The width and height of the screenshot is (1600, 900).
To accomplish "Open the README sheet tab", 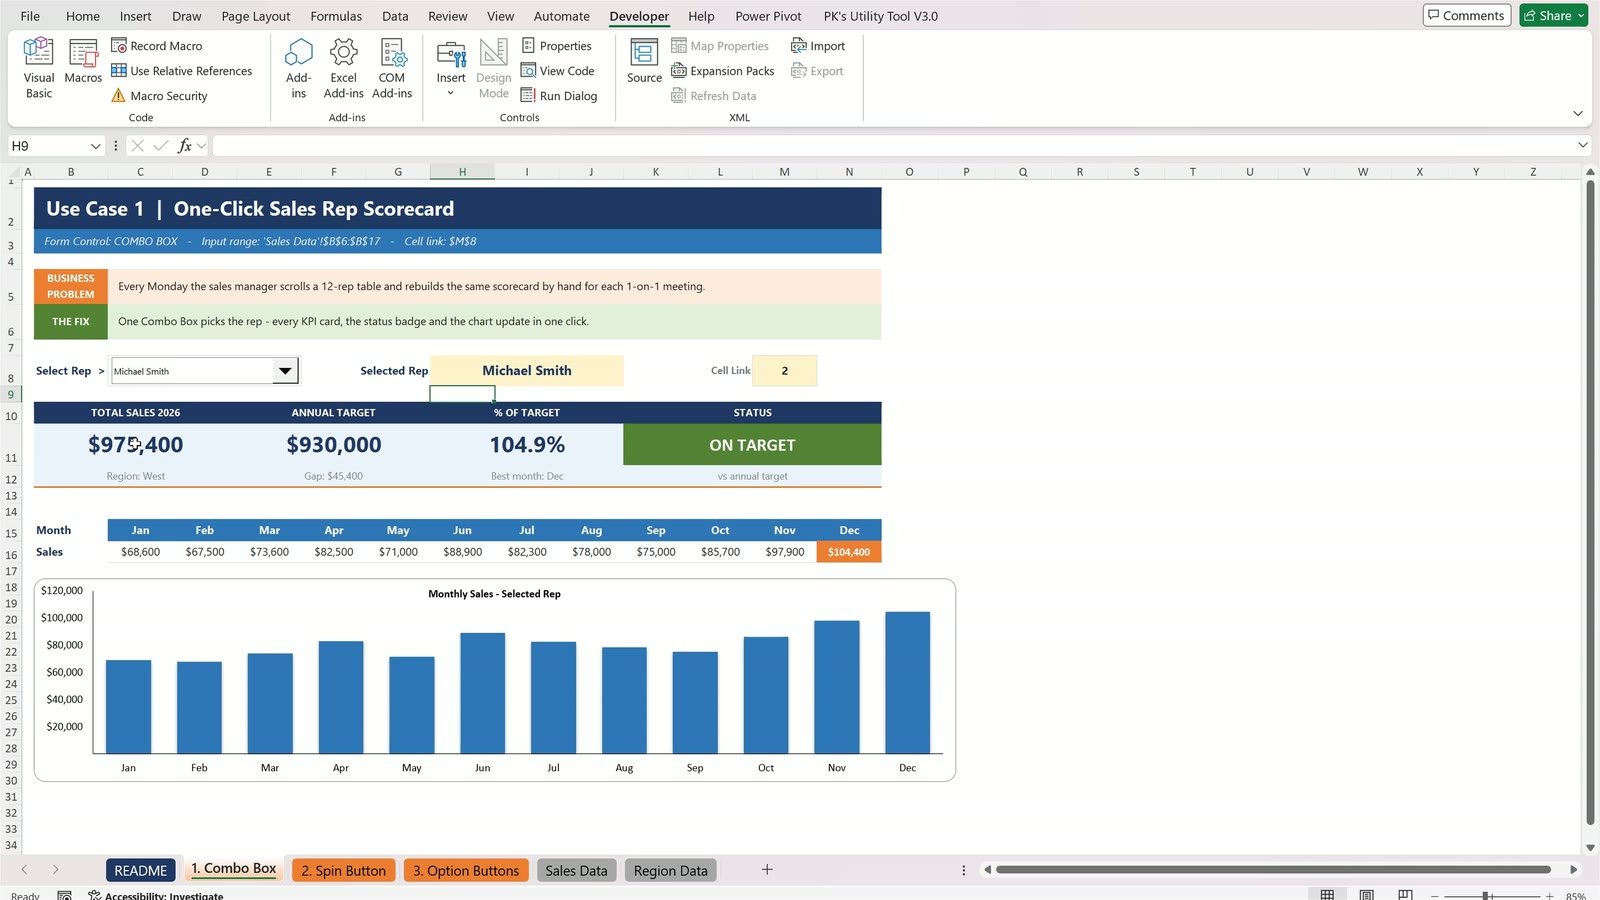I will click(140, 871).
